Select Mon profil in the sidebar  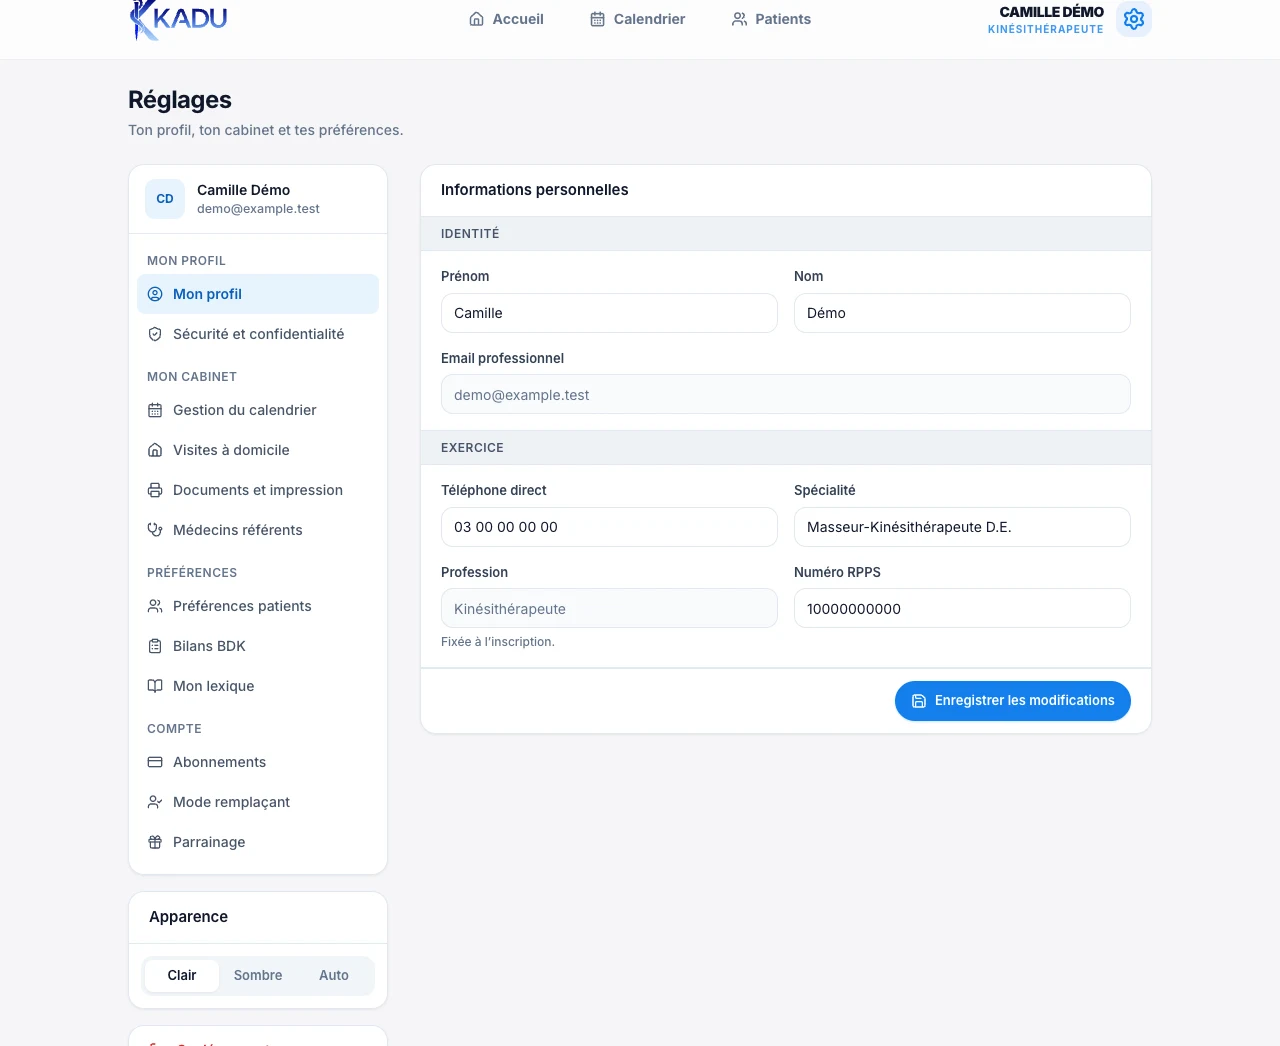pos(258,294)
